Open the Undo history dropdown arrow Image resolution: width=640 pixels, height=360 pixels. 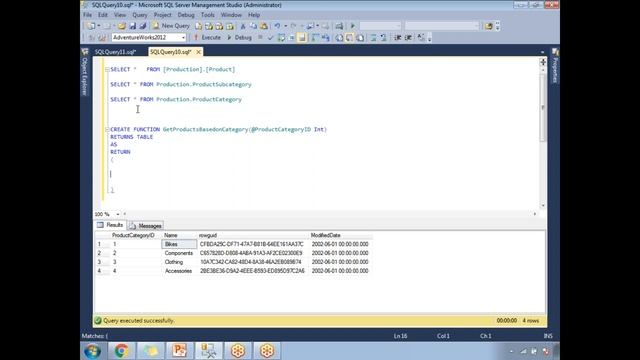pos(285,26)
